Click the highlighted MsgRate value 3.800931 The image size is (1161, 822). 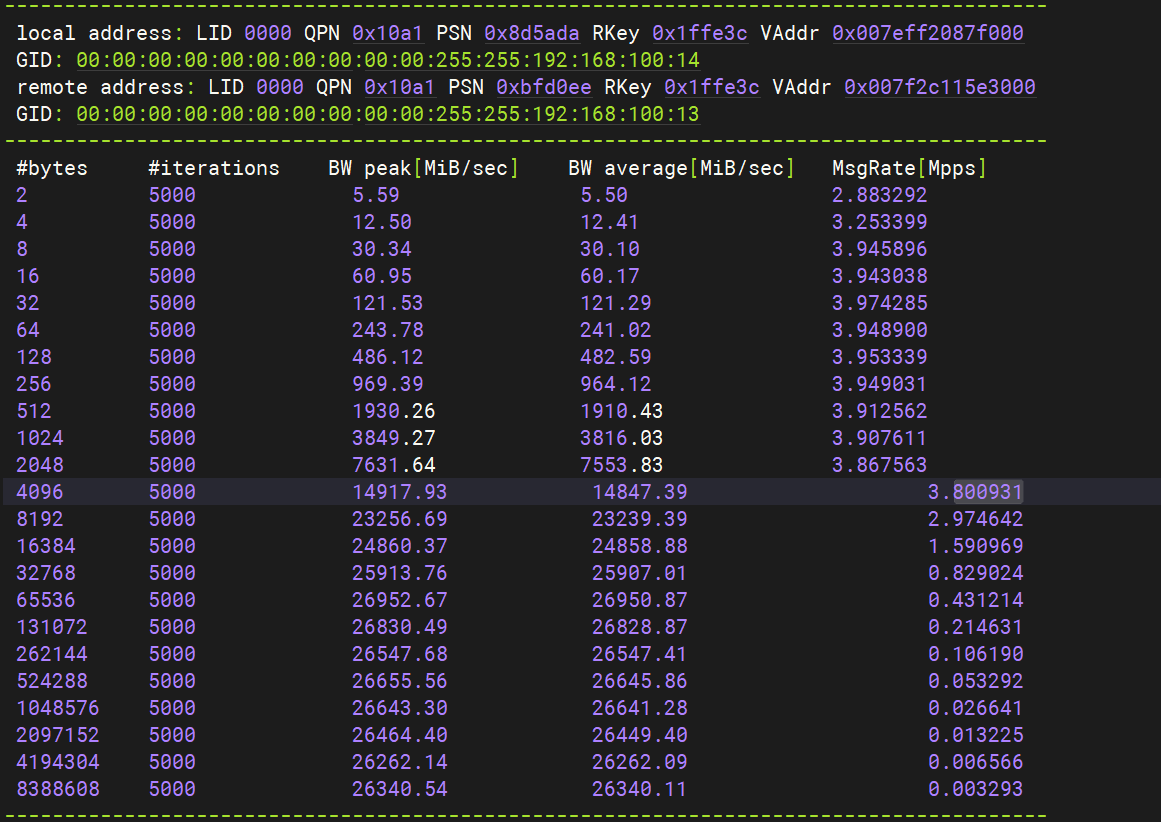coord(975,492)
